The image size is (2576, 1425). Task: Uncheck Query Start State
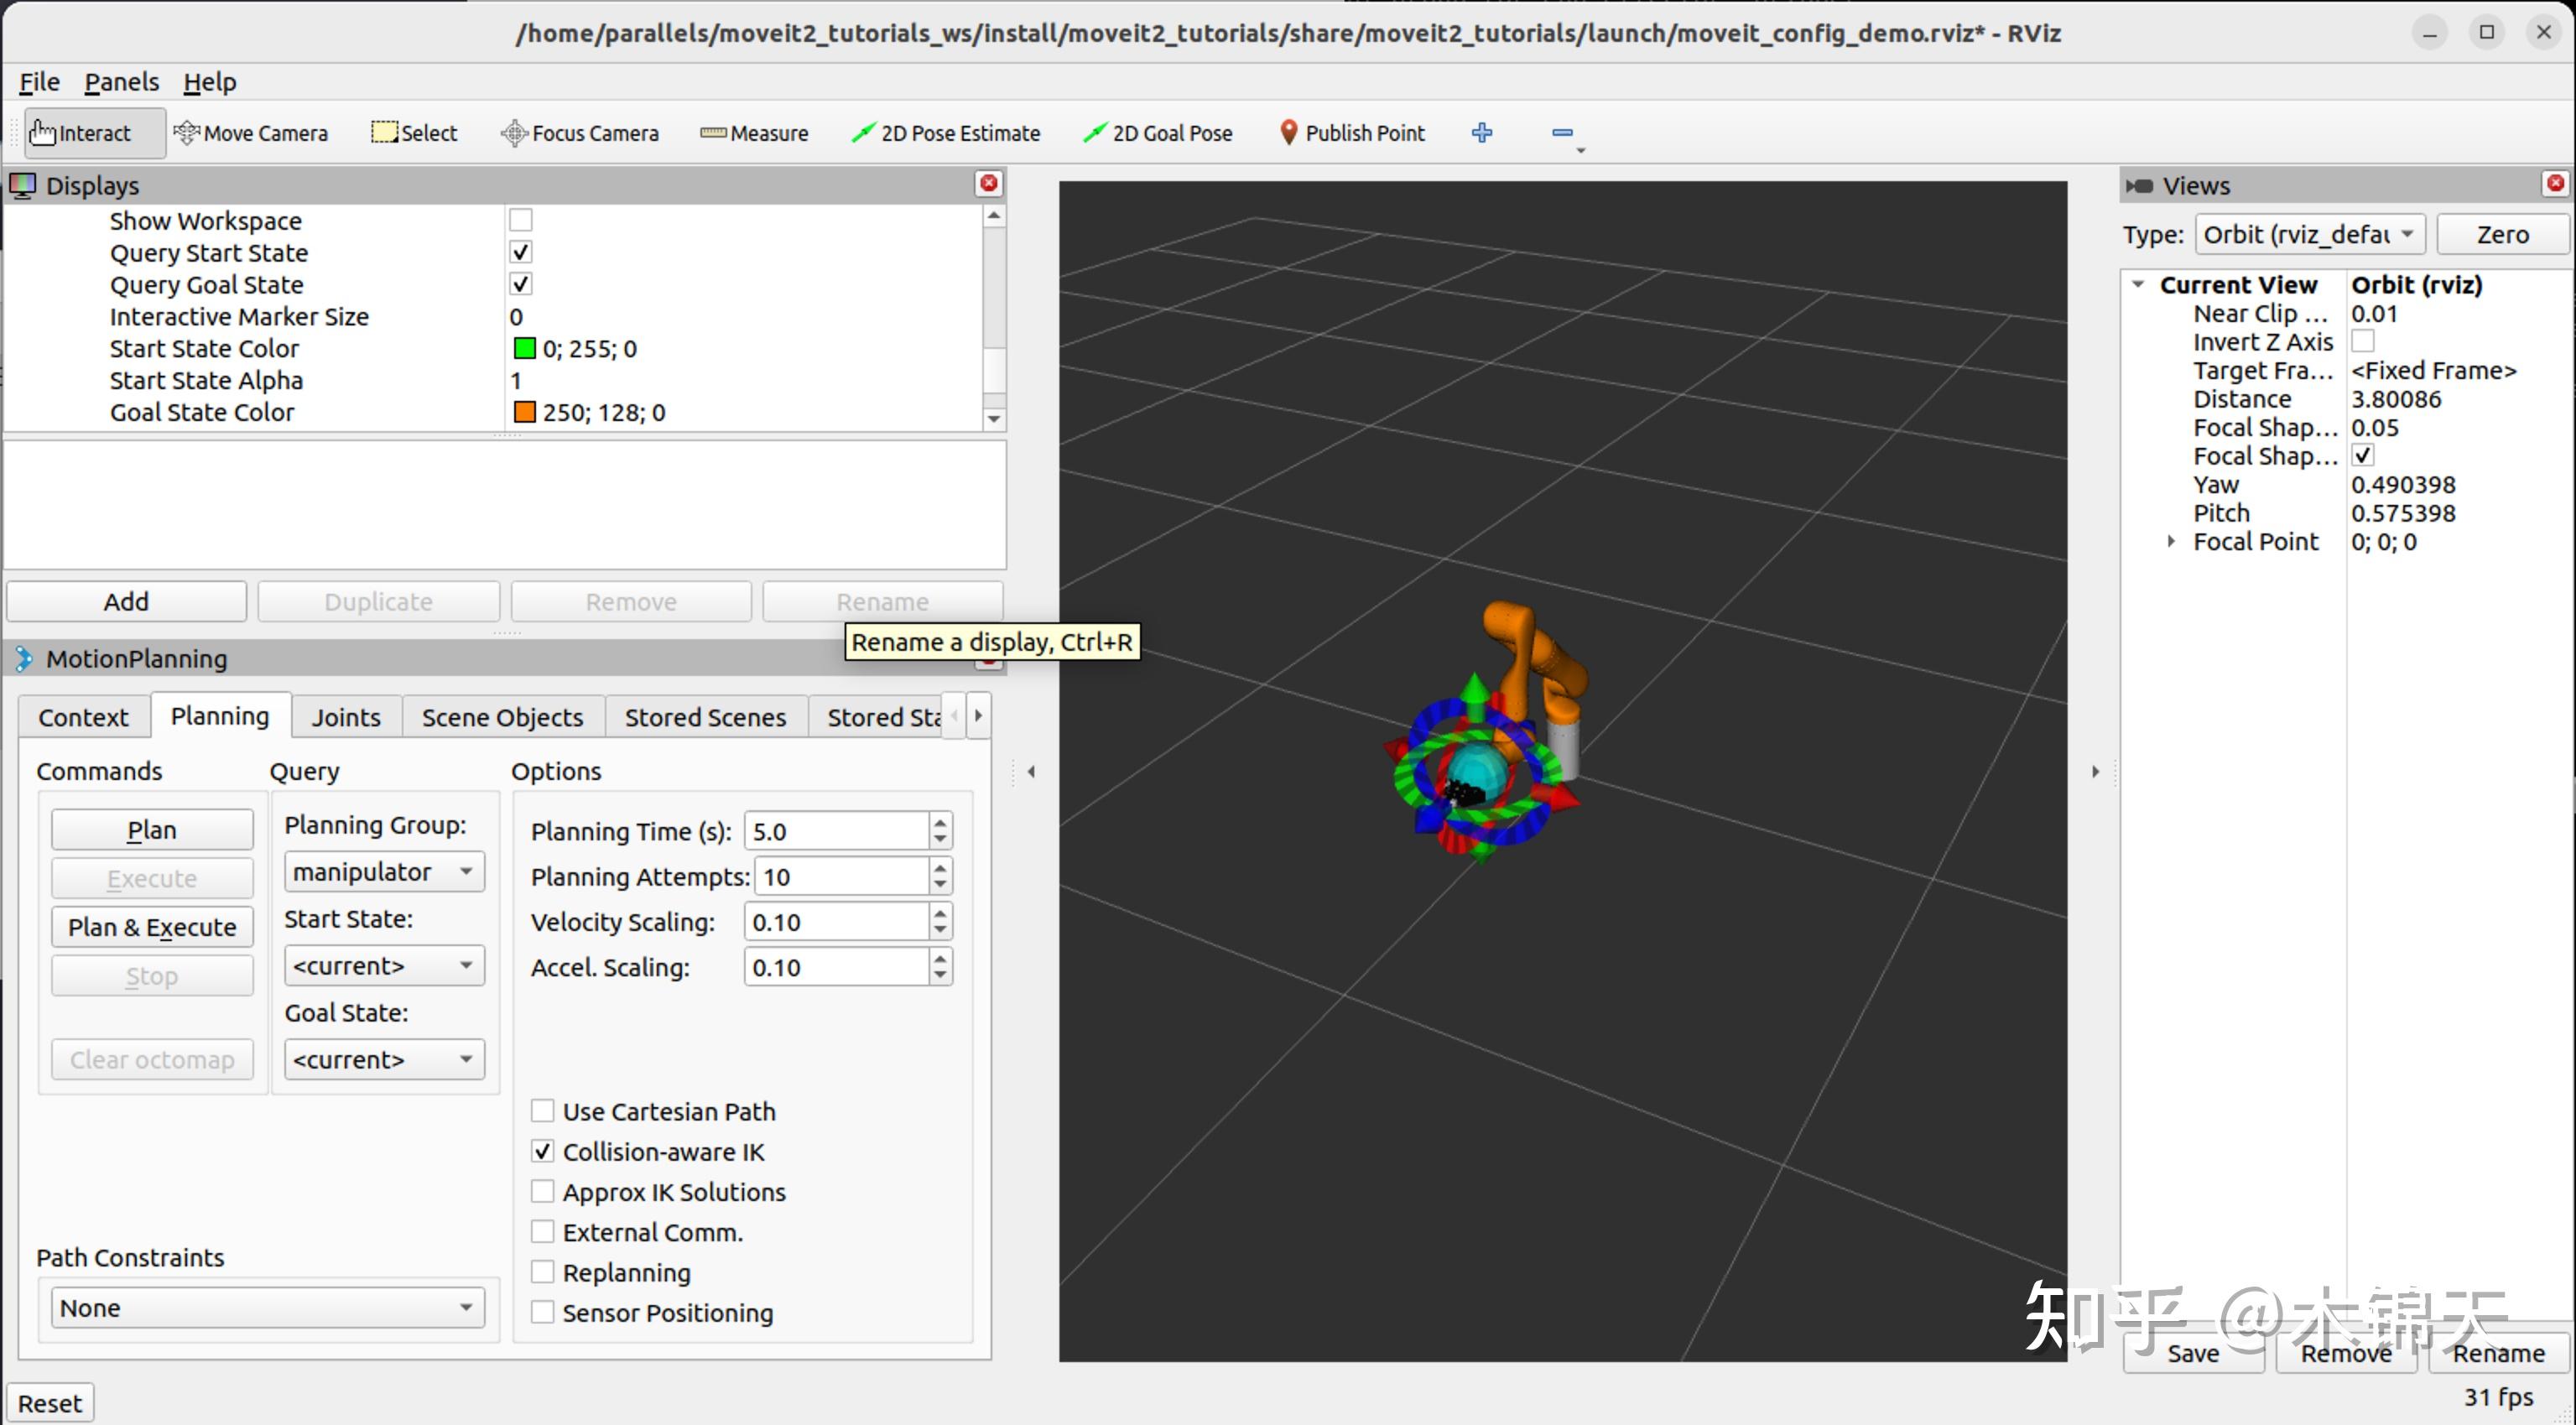519,252
